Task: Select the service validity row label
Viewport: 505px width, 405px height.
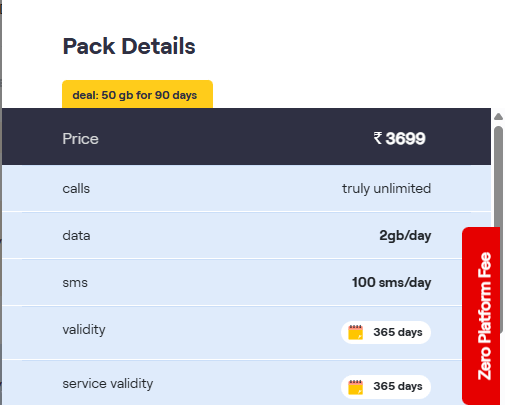Action: tap(108, 384)
